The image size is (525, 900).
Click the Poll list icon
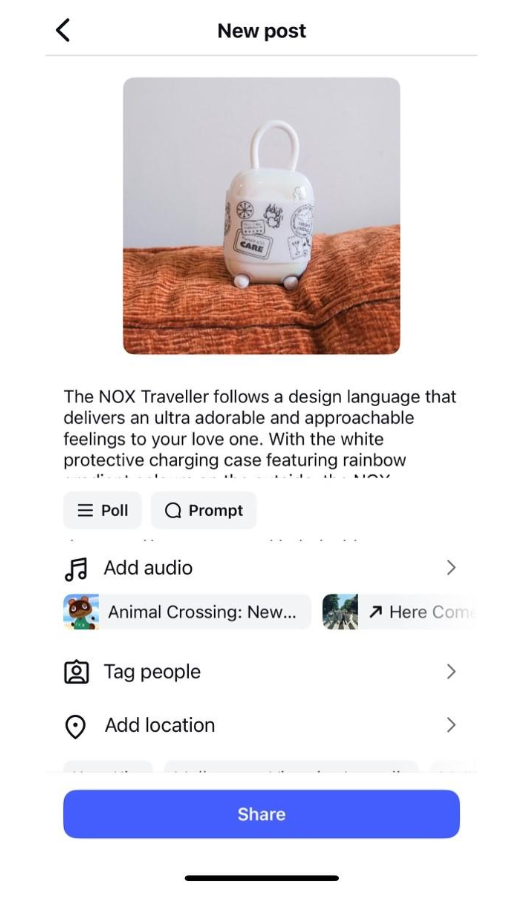pos(85,510)
